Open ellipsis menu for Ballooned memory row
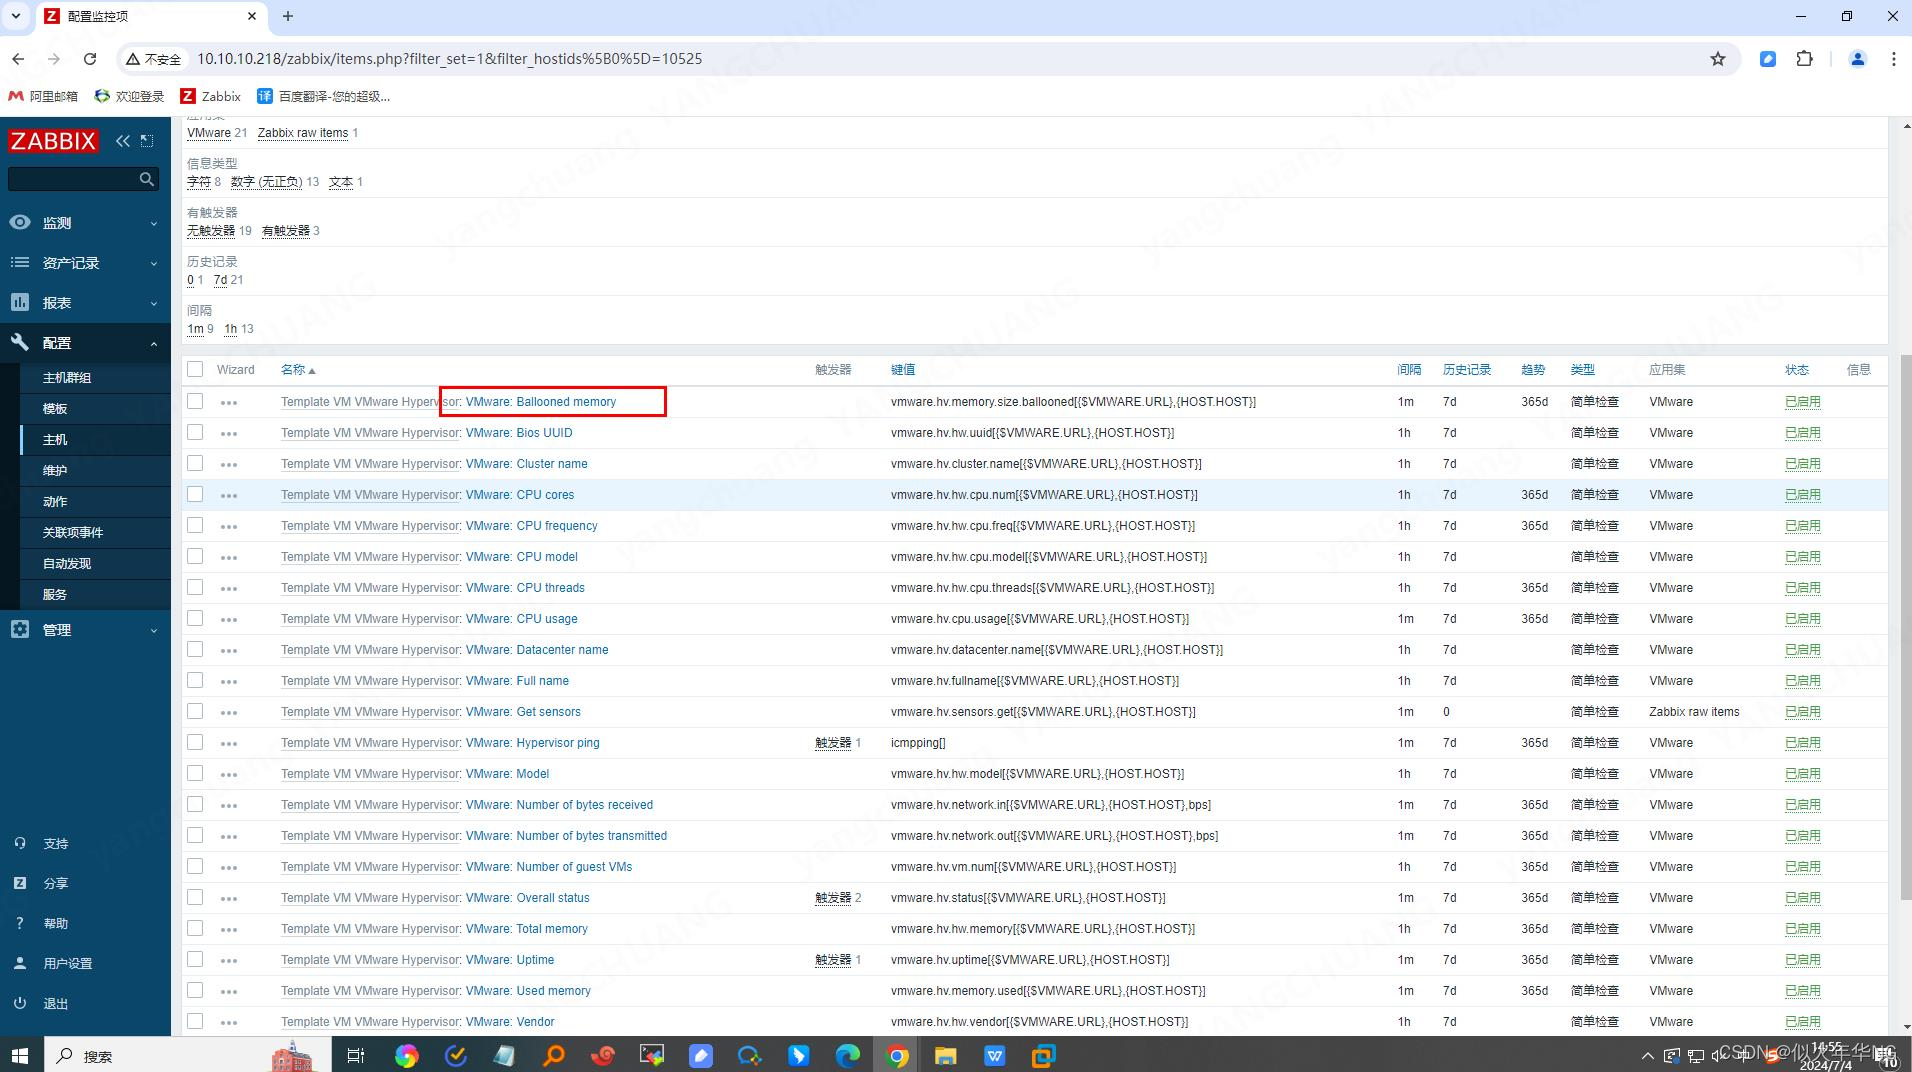 tap(229, 402)
